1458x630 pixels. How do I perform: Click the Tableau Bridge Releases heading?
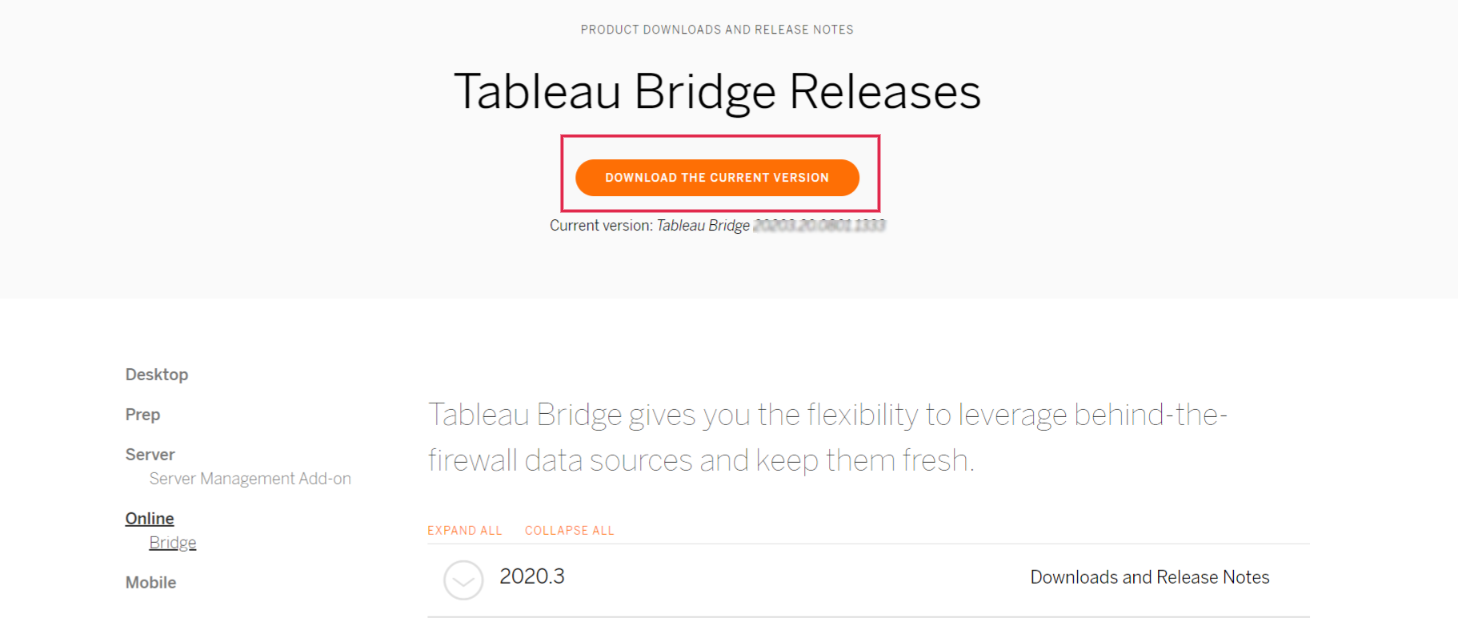pyautogui.click(x=717, y=91)
